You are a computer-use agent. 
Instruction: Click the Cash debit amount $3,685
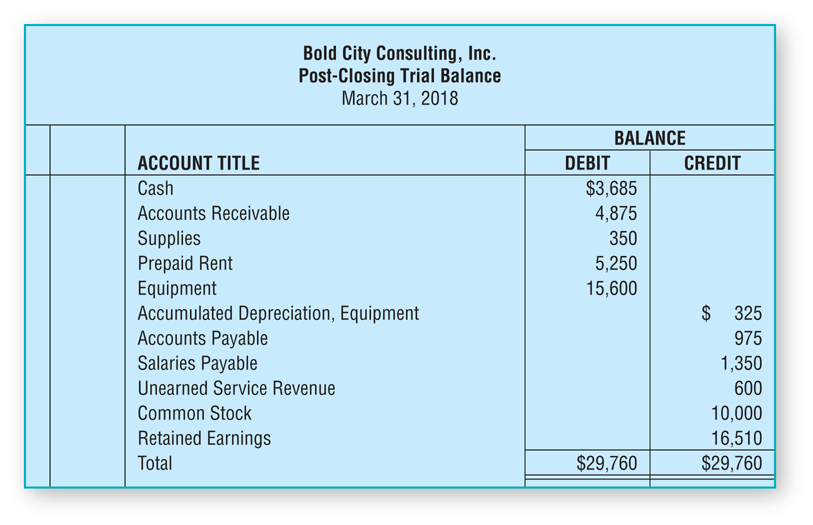611,188
